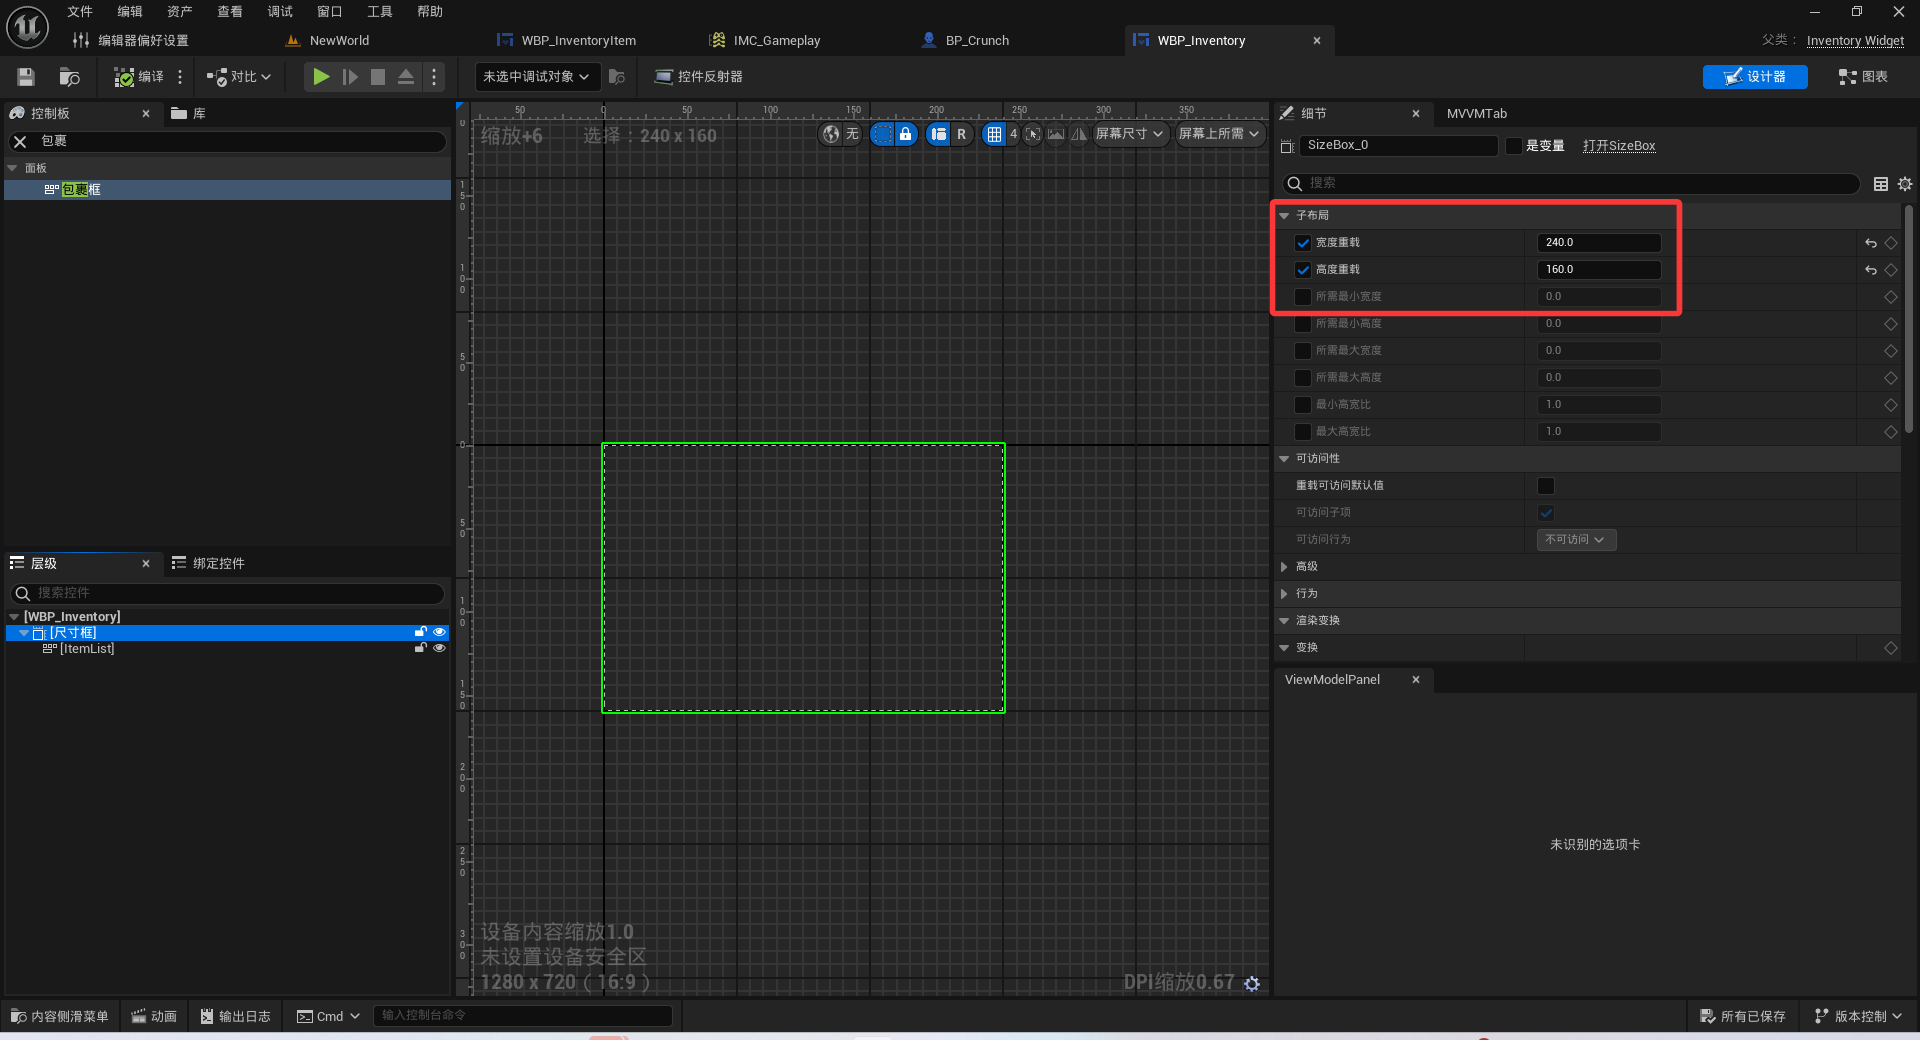The image size is (1920, 1040).
Task: Select ItemList in hierarchy tree
Action: click(x=86, y=649)
